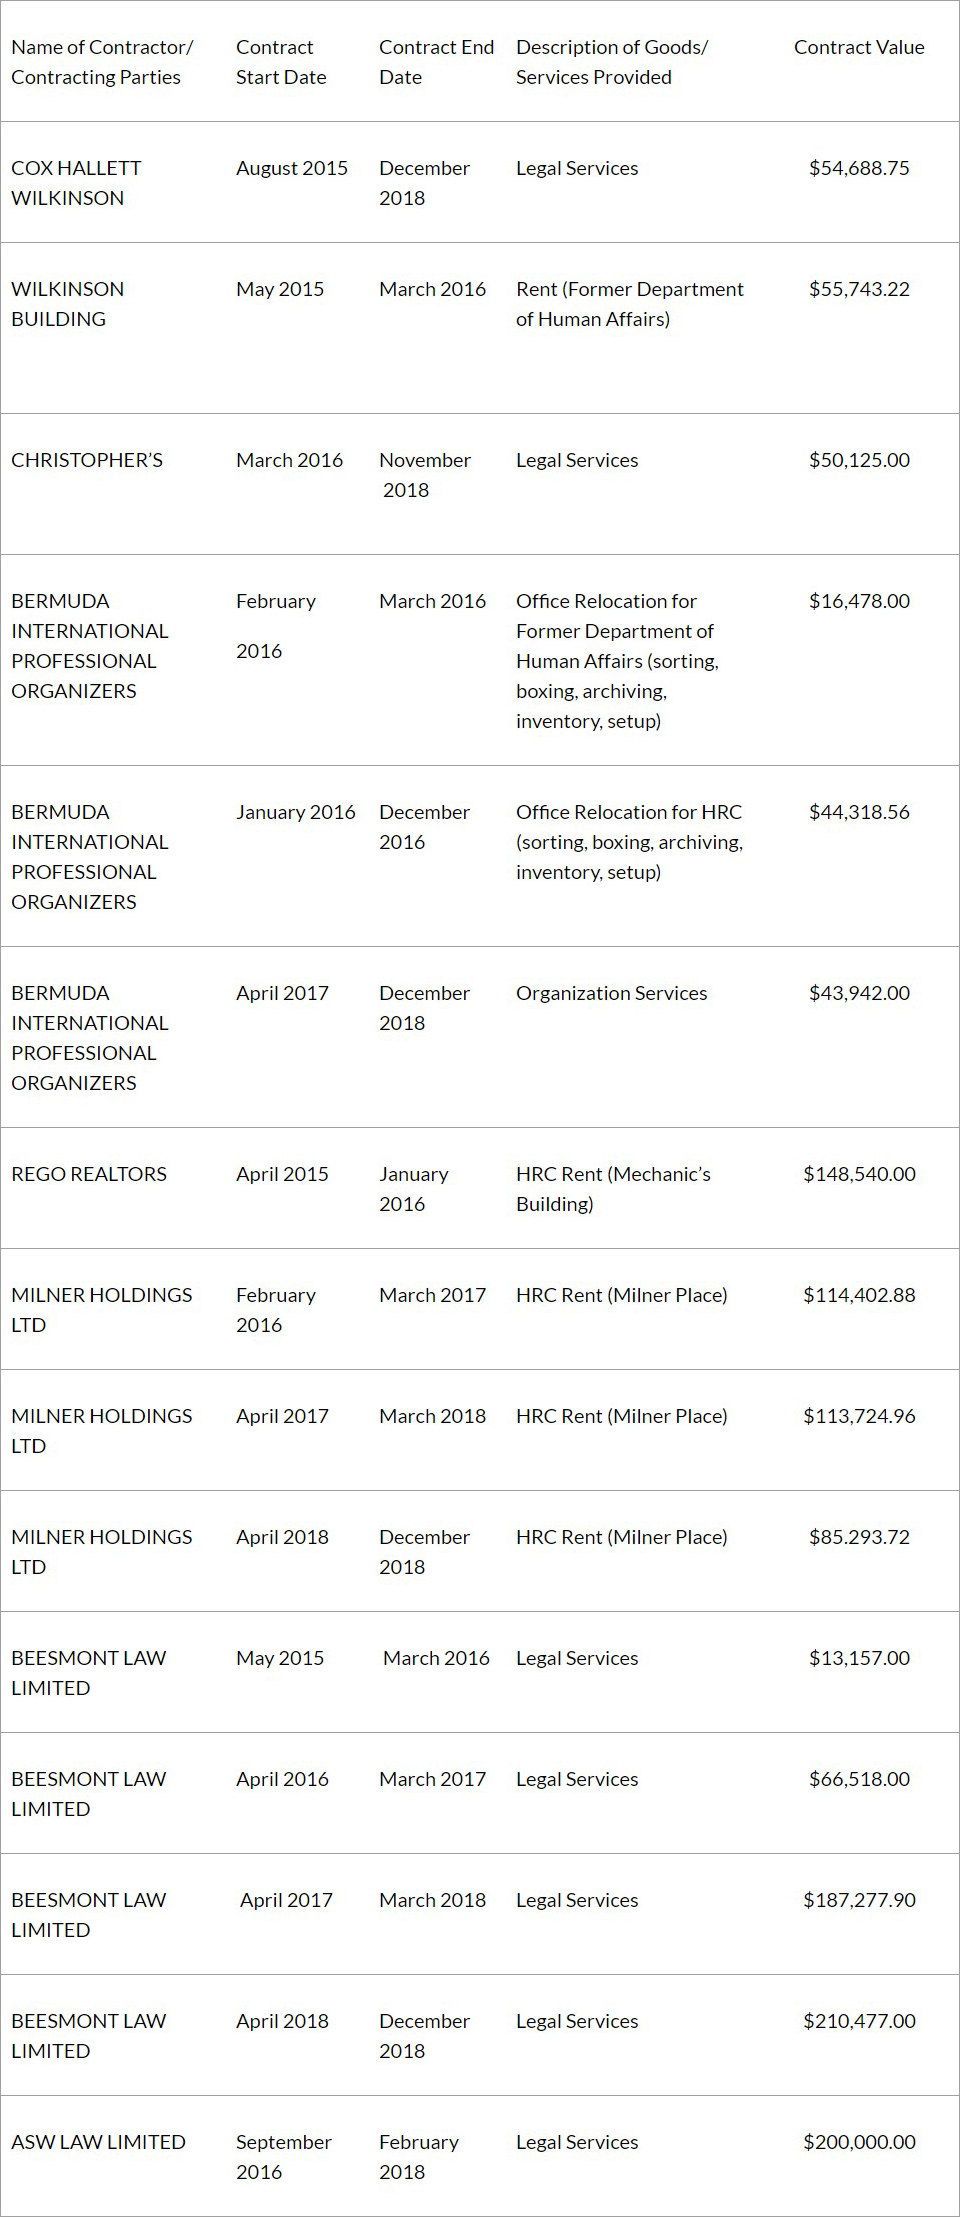Click the $200,000.00 contract value
The width and height of the screenshot is (960, 2217).
[x=859, y=2141]
